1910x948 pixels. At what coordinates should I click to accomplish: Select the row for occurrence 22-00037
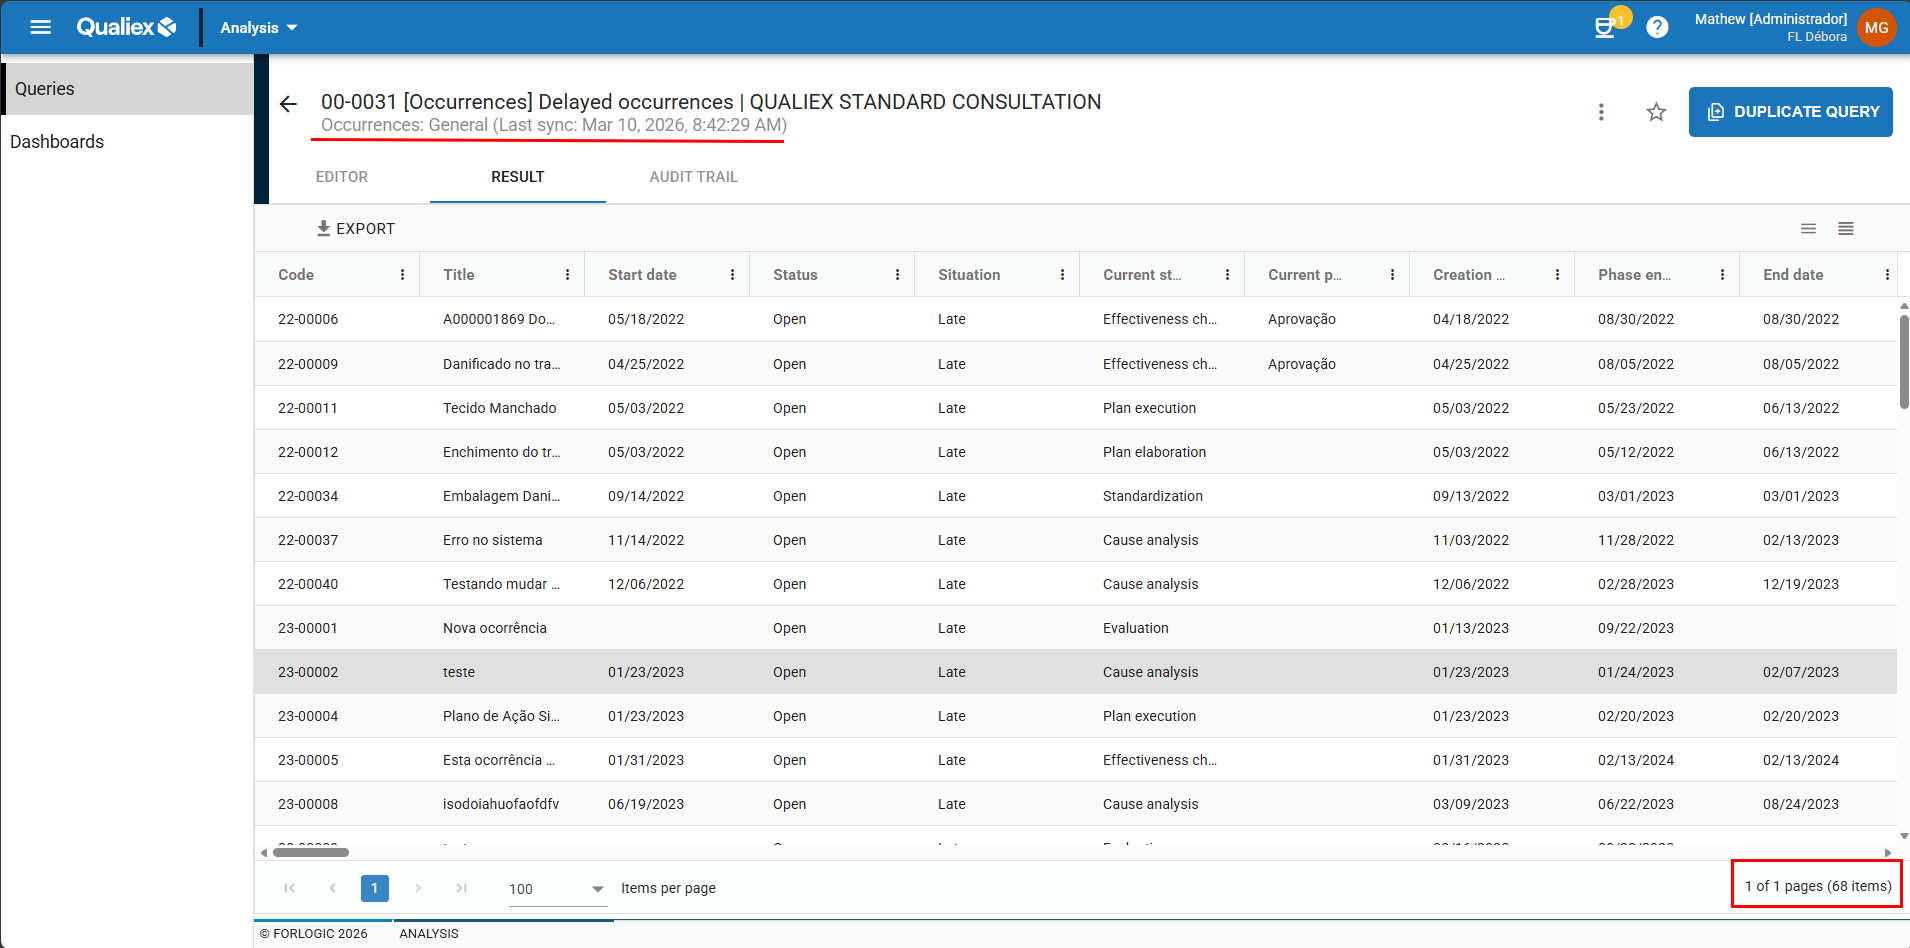click(308, 540)
